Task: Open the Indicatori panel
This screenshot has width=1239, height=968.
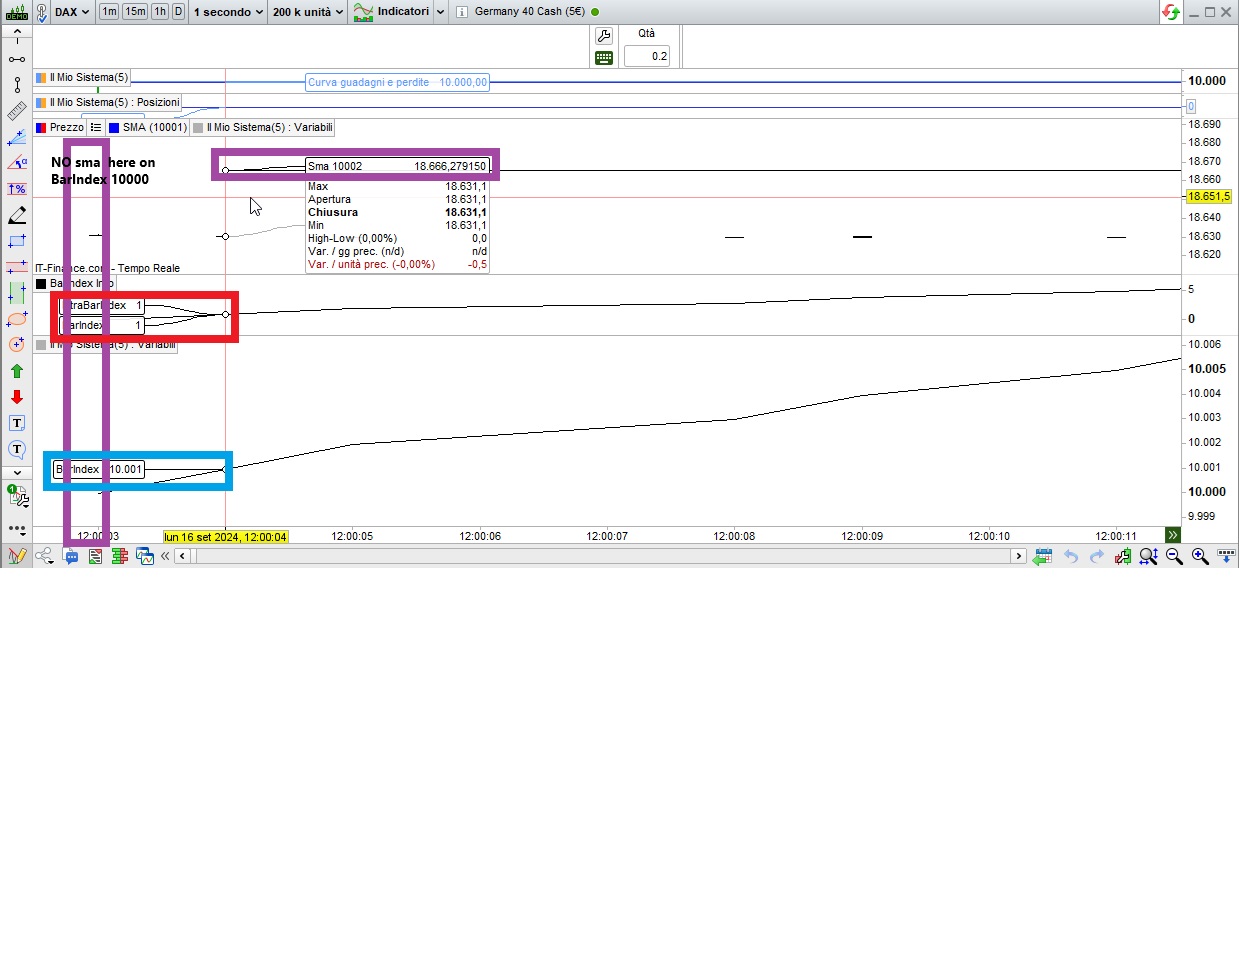Action: pyautogui.click(x=391, y=12)
